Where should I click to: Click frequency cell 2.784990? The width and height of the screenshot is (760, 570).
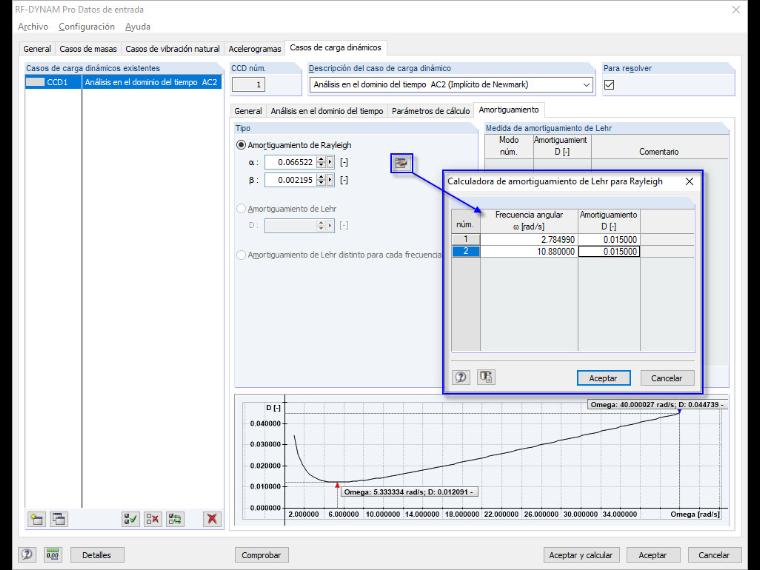529,239
